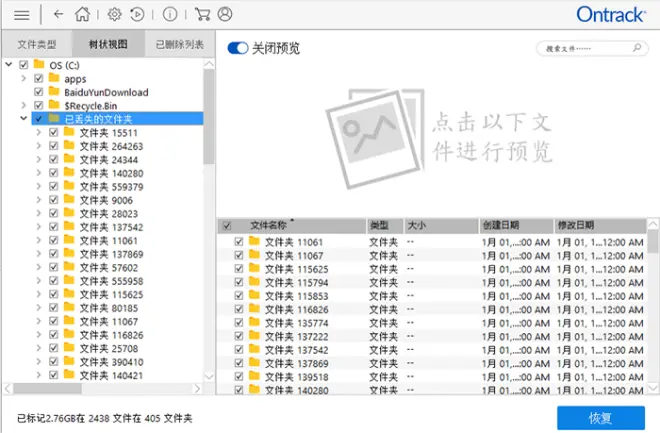Uncheck the apps folder checkbox
The height and width of the screenshot is (433, 660).
coord(39,79)
